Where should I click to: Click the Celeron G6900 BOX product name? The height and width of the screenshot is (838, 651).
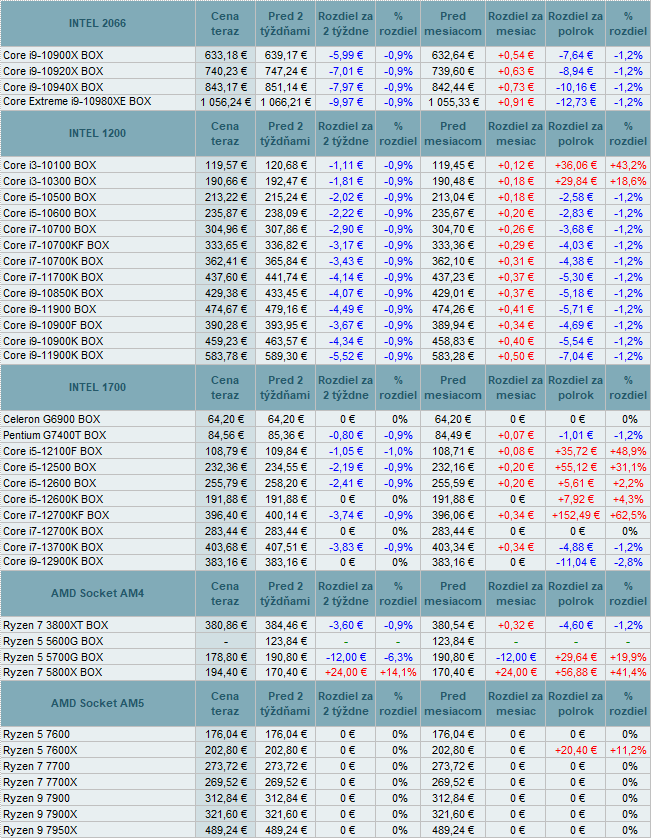(50, 419)
